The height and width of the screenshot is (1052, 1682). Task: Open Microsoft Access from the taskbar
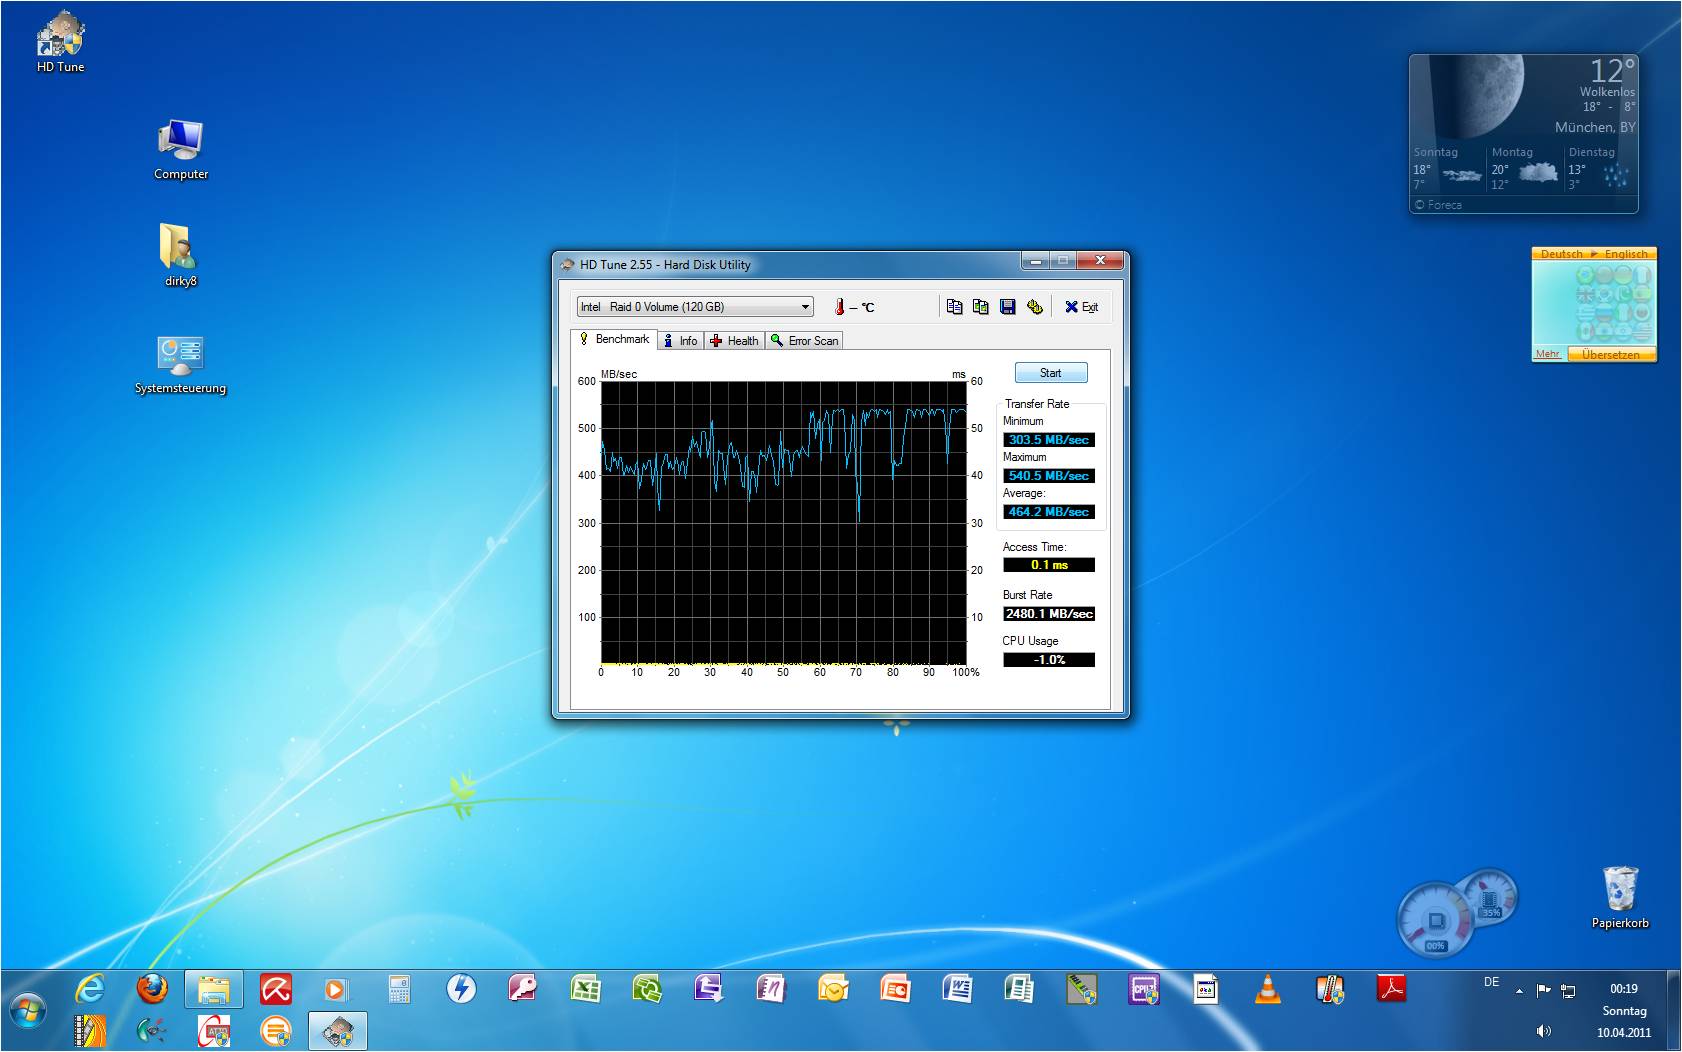pyautogui.click(x=522, y=990)
